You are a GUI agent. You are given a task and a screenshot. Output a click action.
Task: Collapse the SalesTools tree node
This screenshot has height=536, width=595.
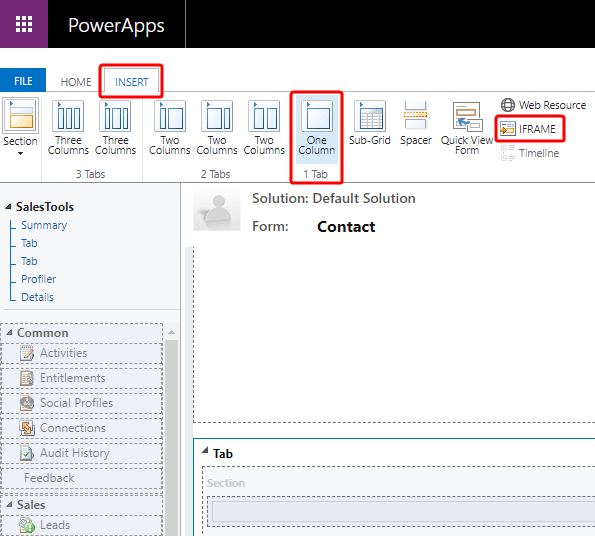click(8, 207)
